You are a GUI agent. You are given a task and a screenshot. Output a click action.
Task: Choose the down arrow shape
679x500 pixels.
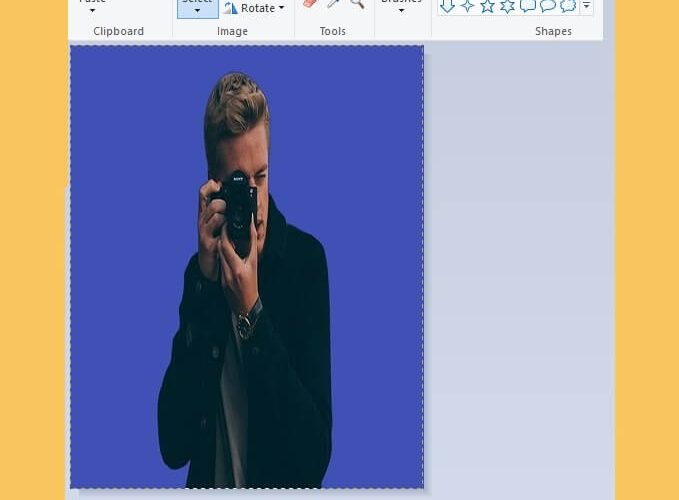coord(447,6)
